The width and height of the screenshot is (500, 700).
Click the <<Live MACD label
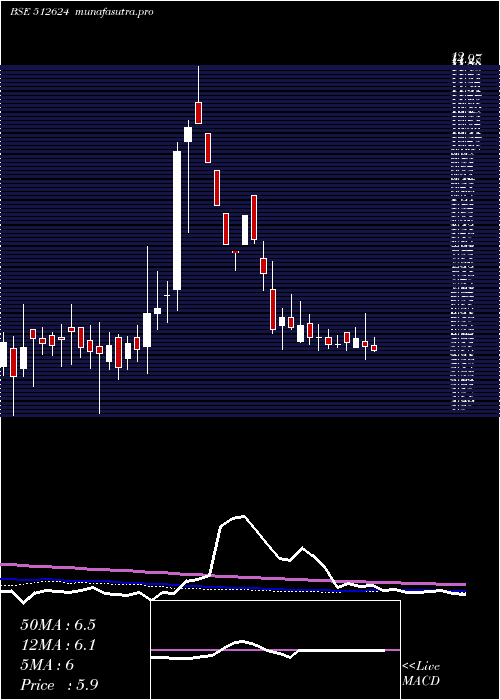pyautogui.click(x=421, y=674)
